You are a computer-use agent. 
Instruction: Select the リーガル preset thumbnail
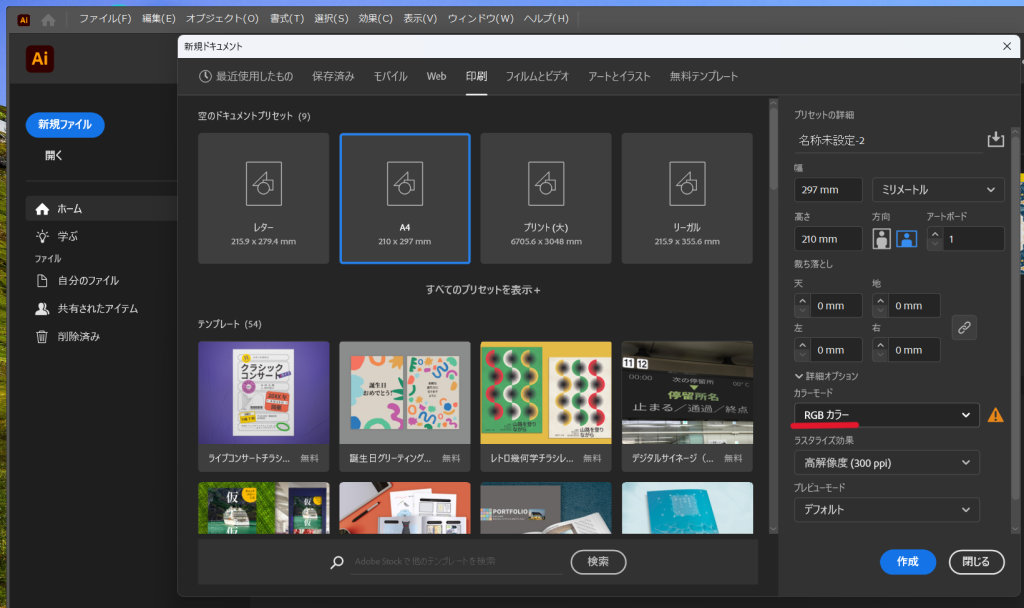(686, 198)
